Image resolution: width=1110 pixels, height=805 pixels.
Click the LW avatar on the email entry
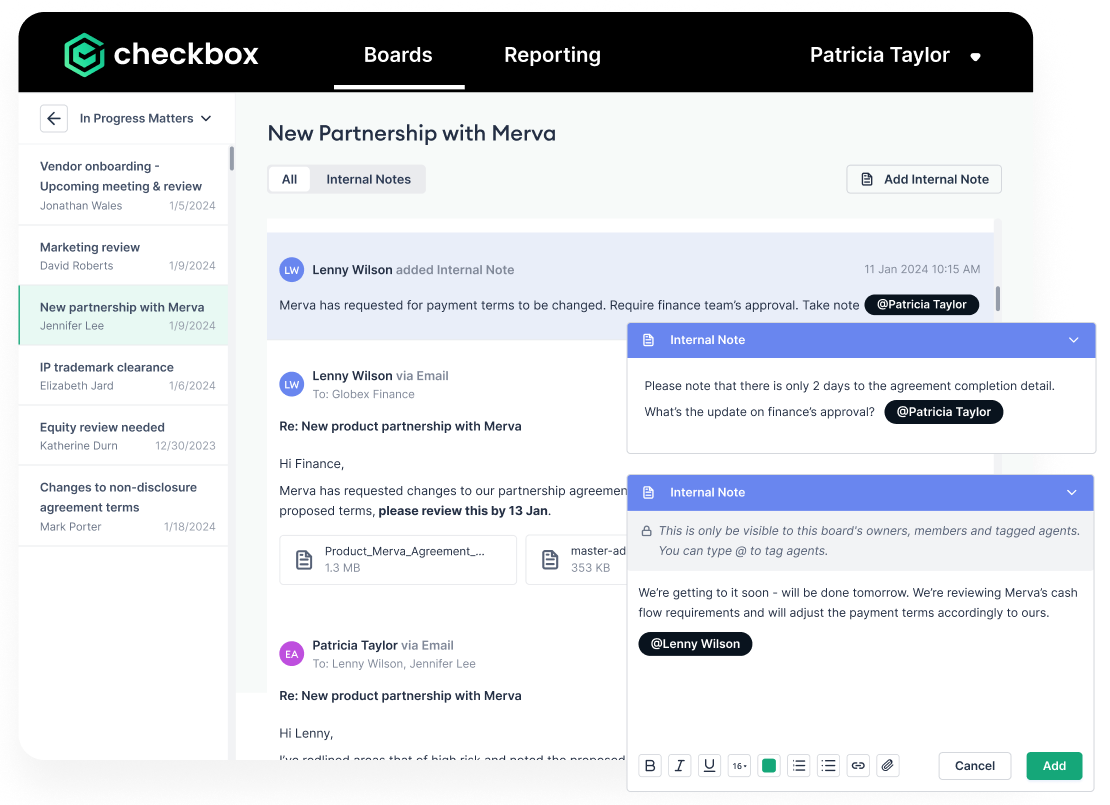pos(292,384)
